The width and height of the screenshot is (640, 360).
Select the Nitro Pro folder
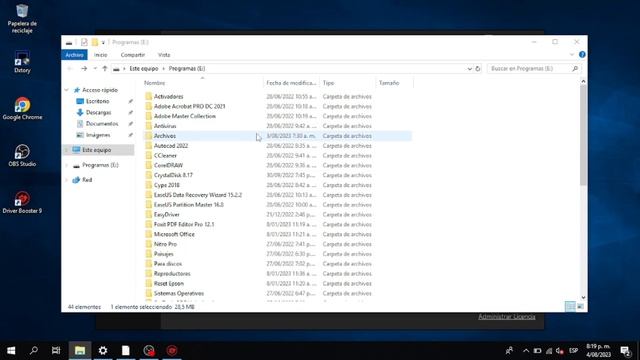165,244
